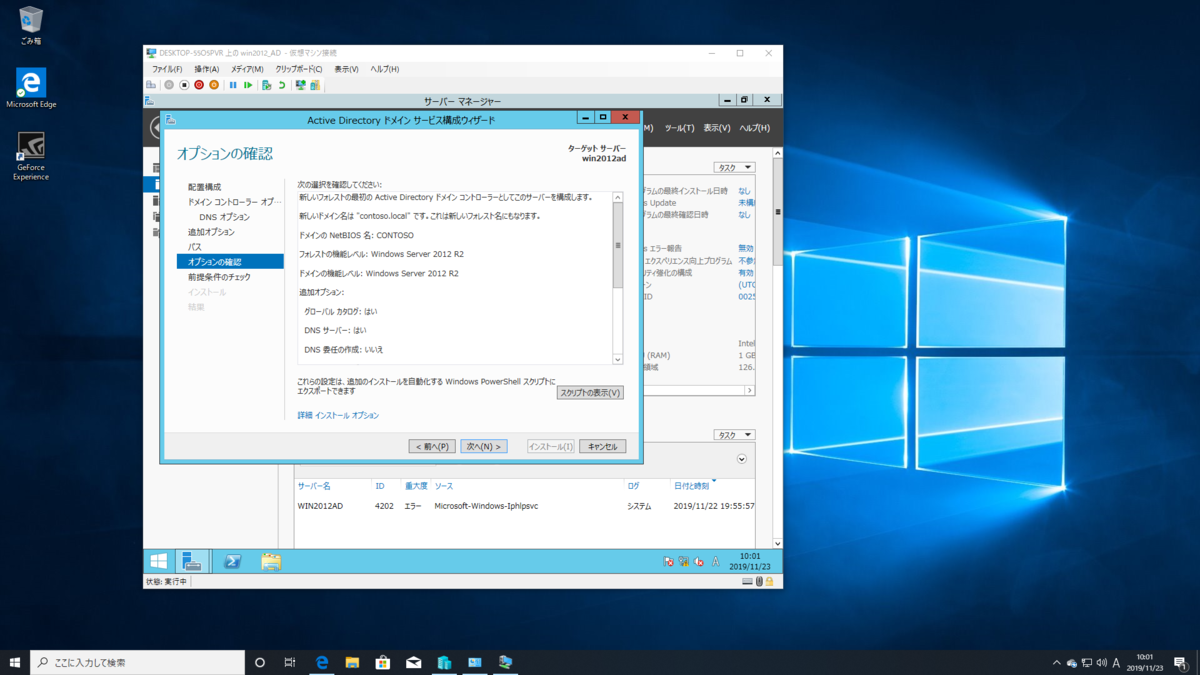Click the green Reset/Resume play icon

coord(248,85)
